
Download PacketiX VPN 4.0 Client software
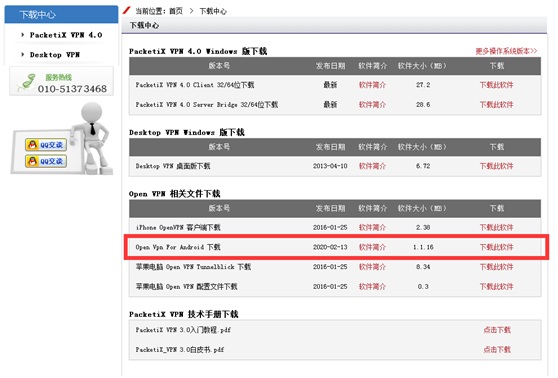tap(496, 85)
